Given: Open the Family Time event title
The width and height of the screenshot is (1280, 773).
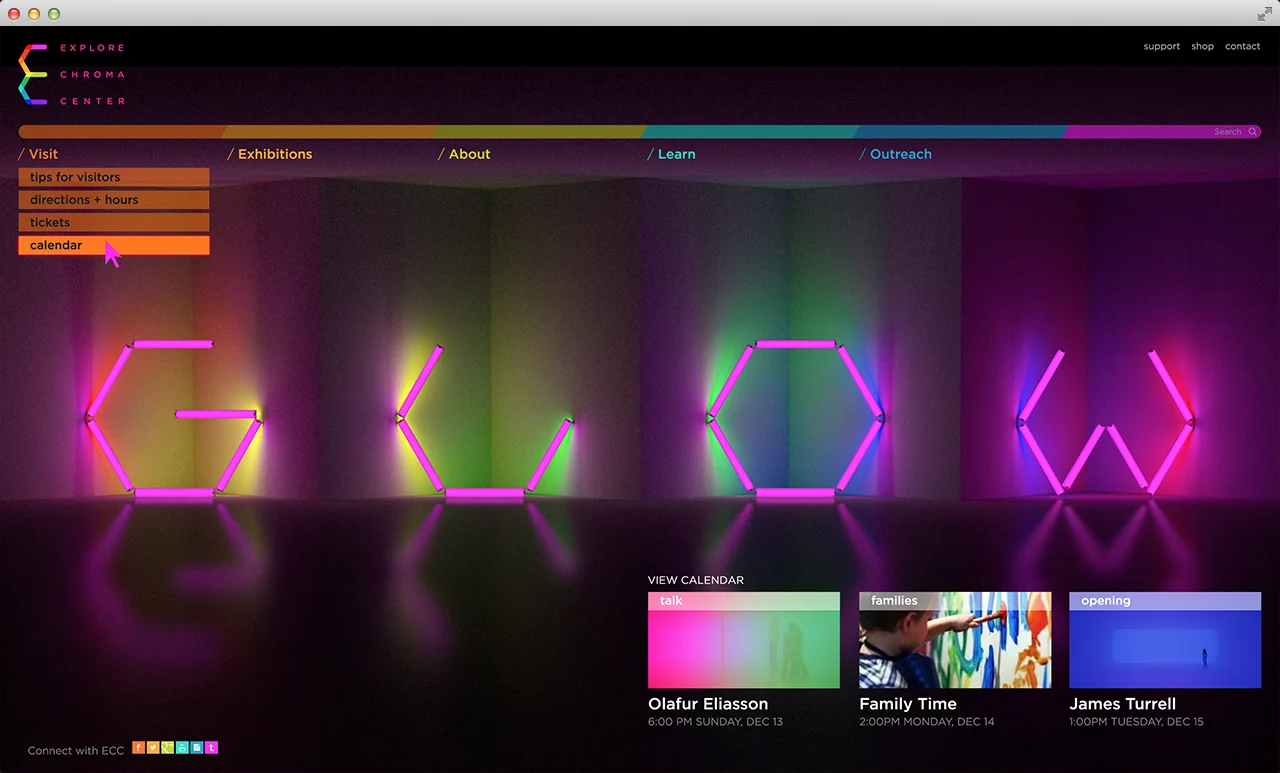Looking at the screenshot, I should 908,704.
